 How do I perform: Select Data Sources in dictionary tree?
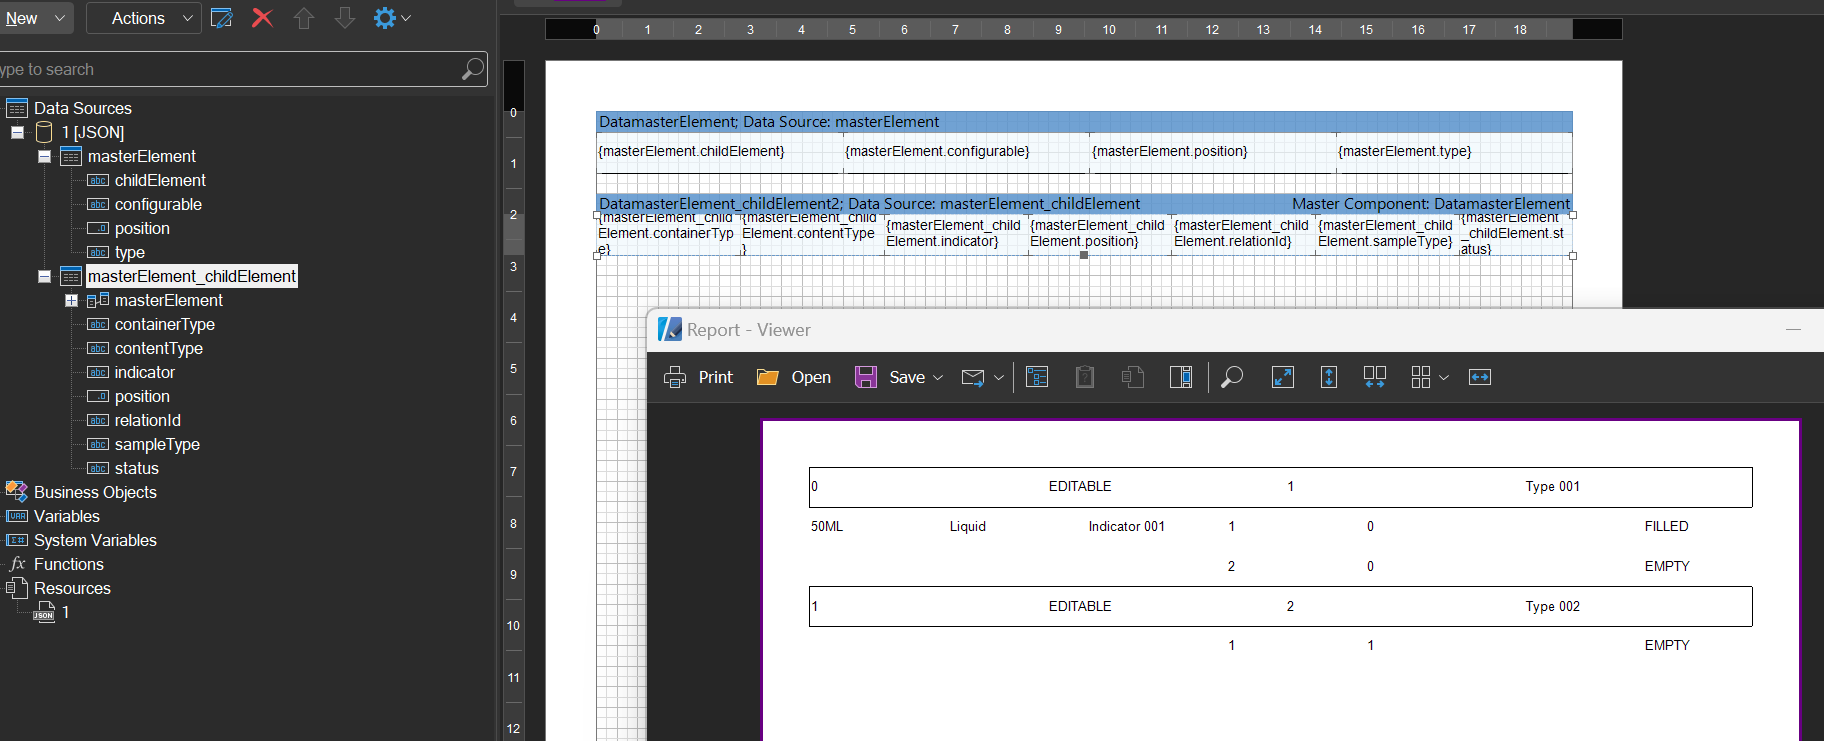(x=83, y=108)
